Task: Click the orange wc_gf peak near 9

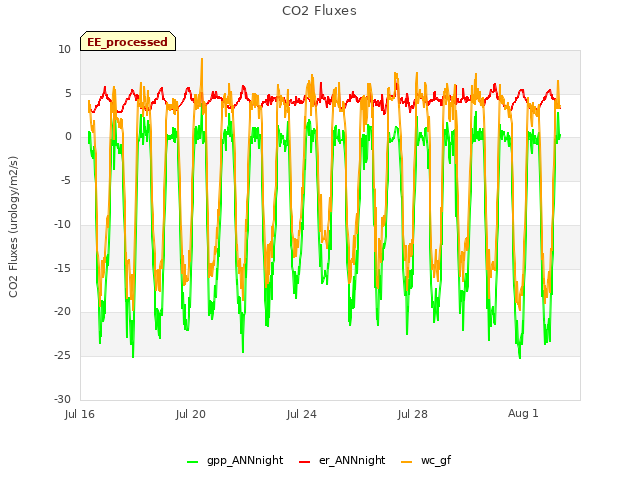Action: coord(202,60)
